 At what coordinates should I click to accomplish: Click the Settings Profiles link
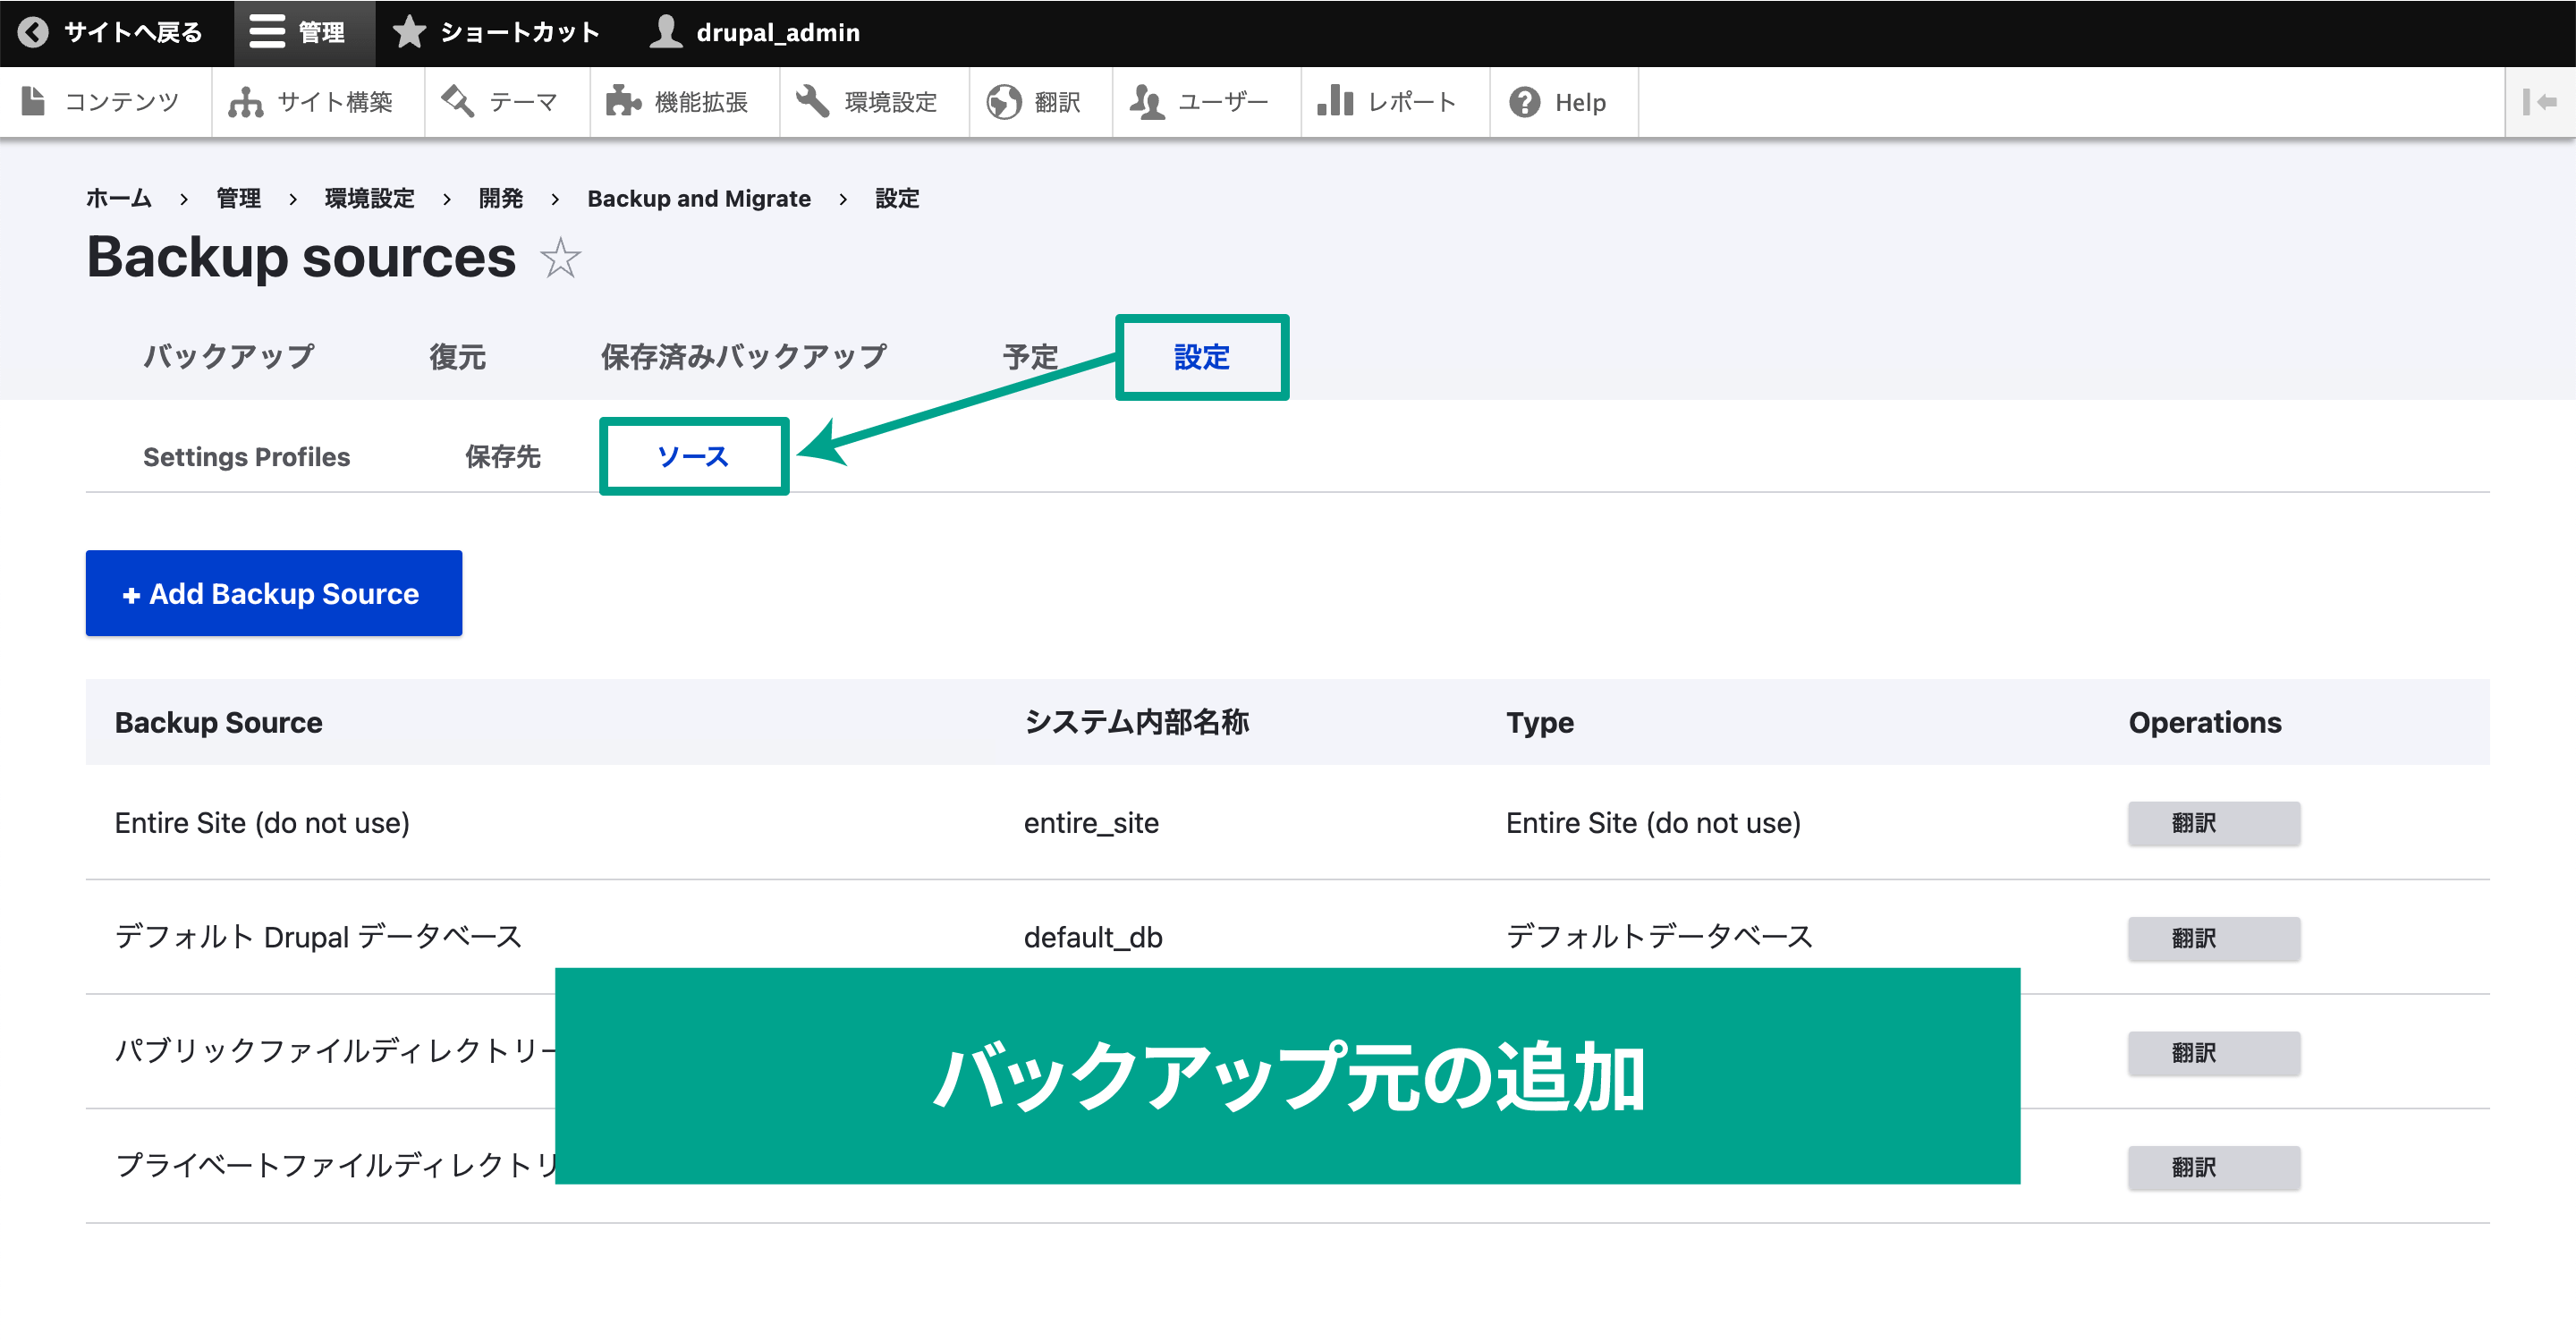(245, 456)
